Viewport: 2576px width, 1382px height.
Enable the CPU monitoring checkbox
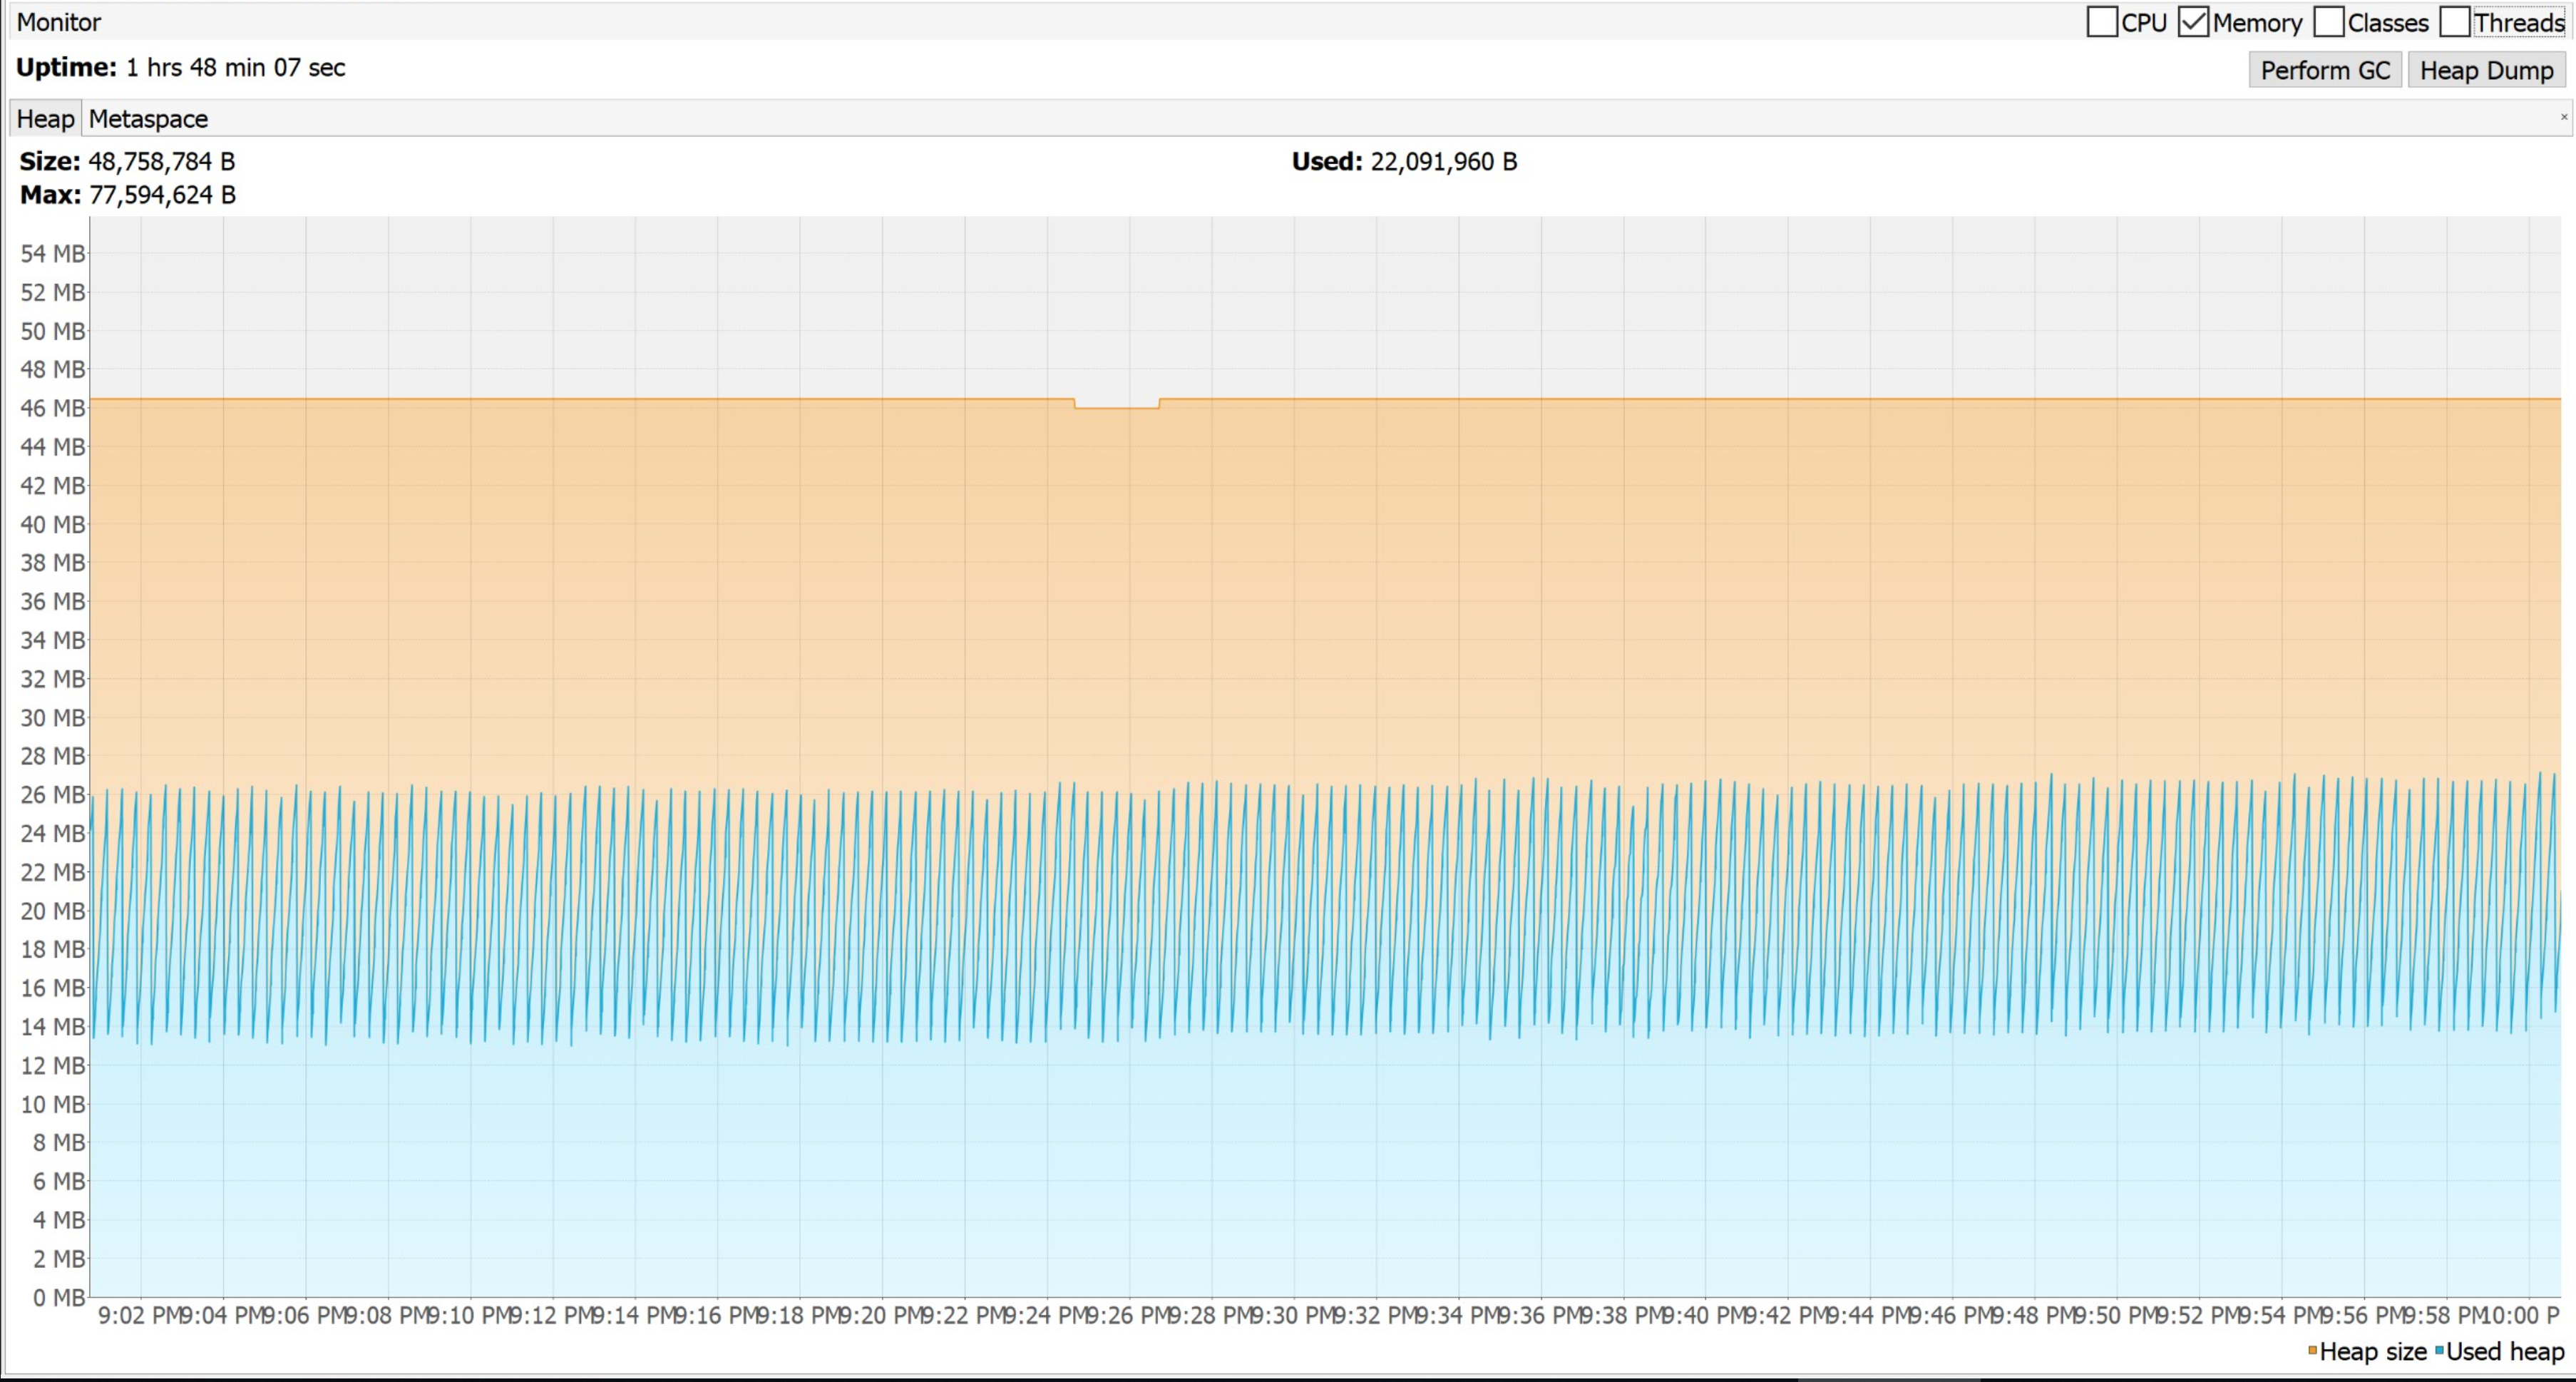[x=2101, y=22]
